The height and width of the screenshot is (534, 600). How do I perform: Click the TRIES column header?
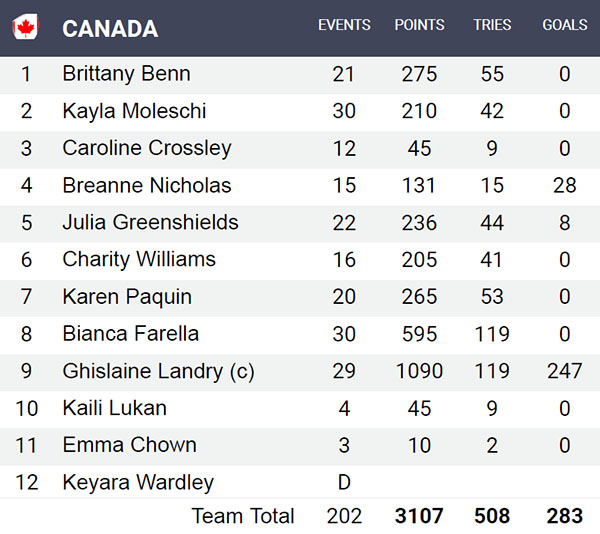click(x=492, y=25)
